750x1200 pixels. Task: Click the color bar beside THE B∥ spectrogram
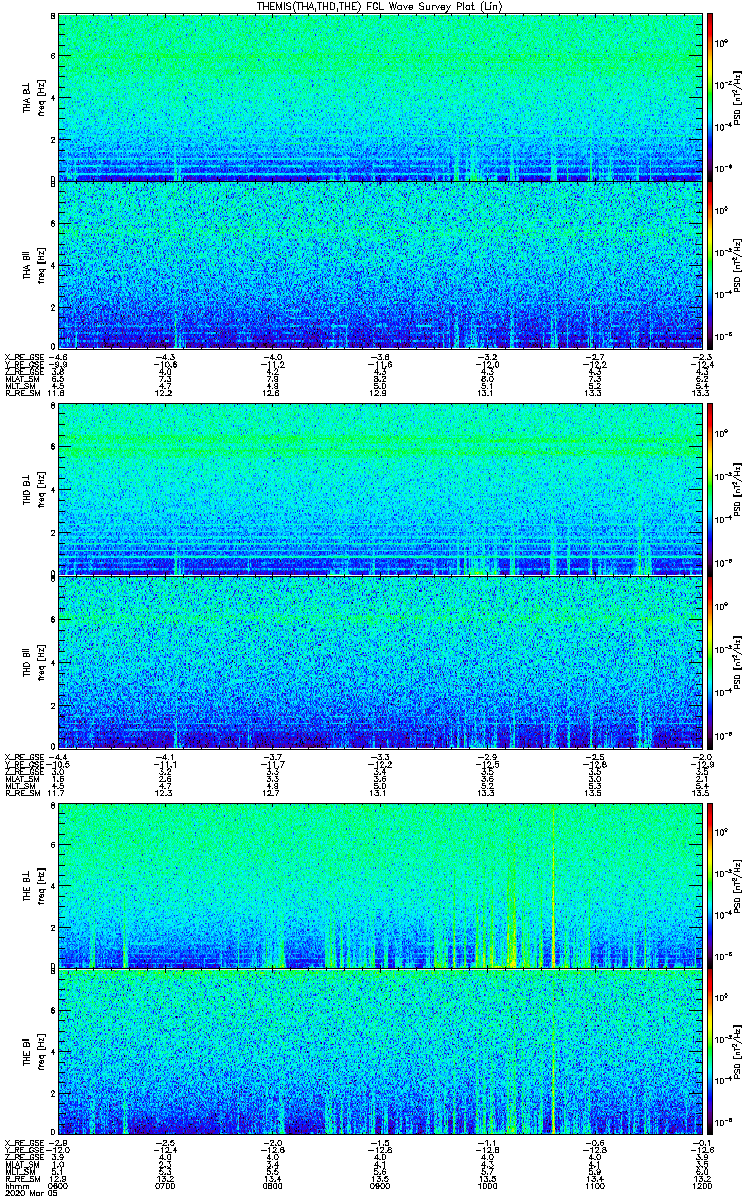(710, 1052)
